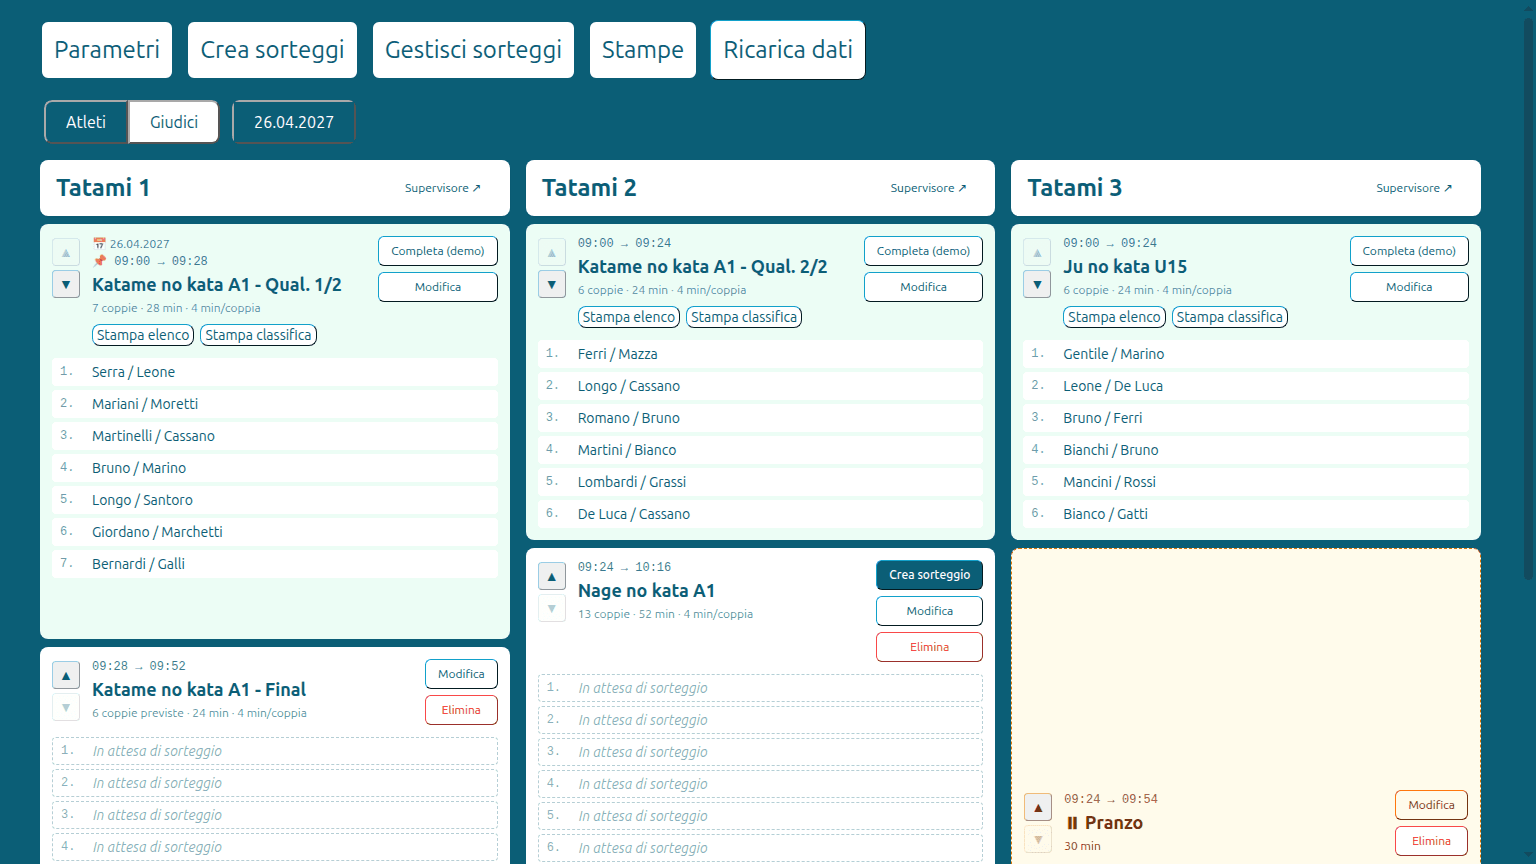Click Crea sorteggio for Nage no kata A1
Screen dimensions: 1536x864
click(930, 575)
